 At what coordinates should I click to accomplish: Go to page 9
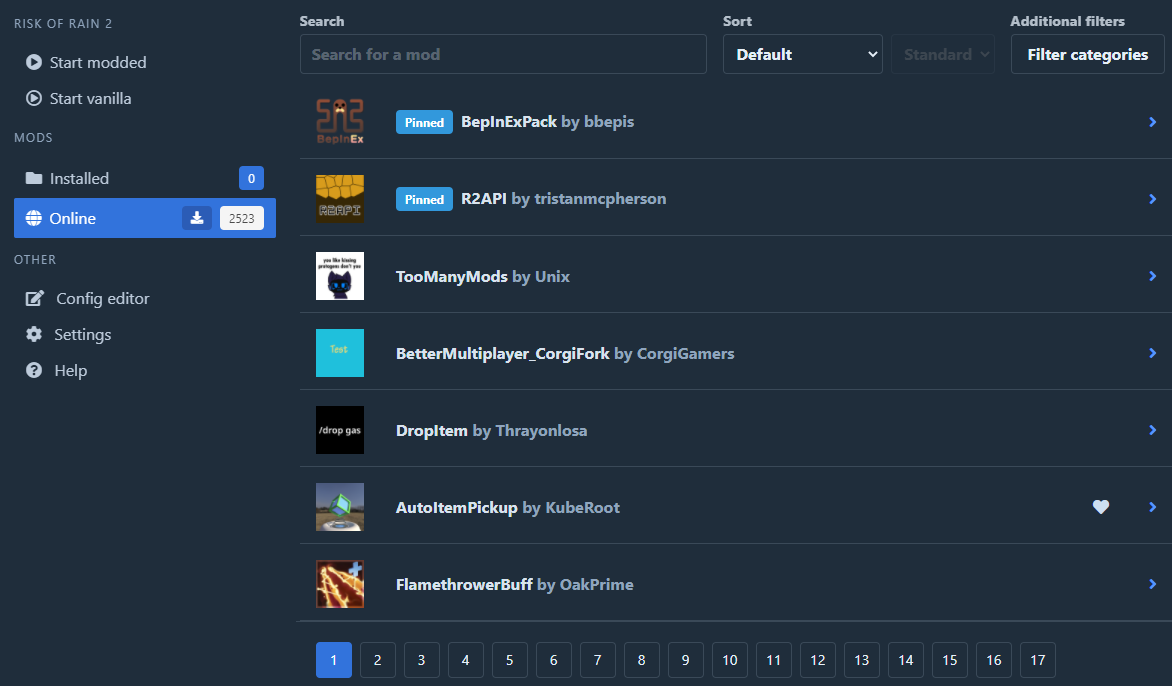click(685, 660)
